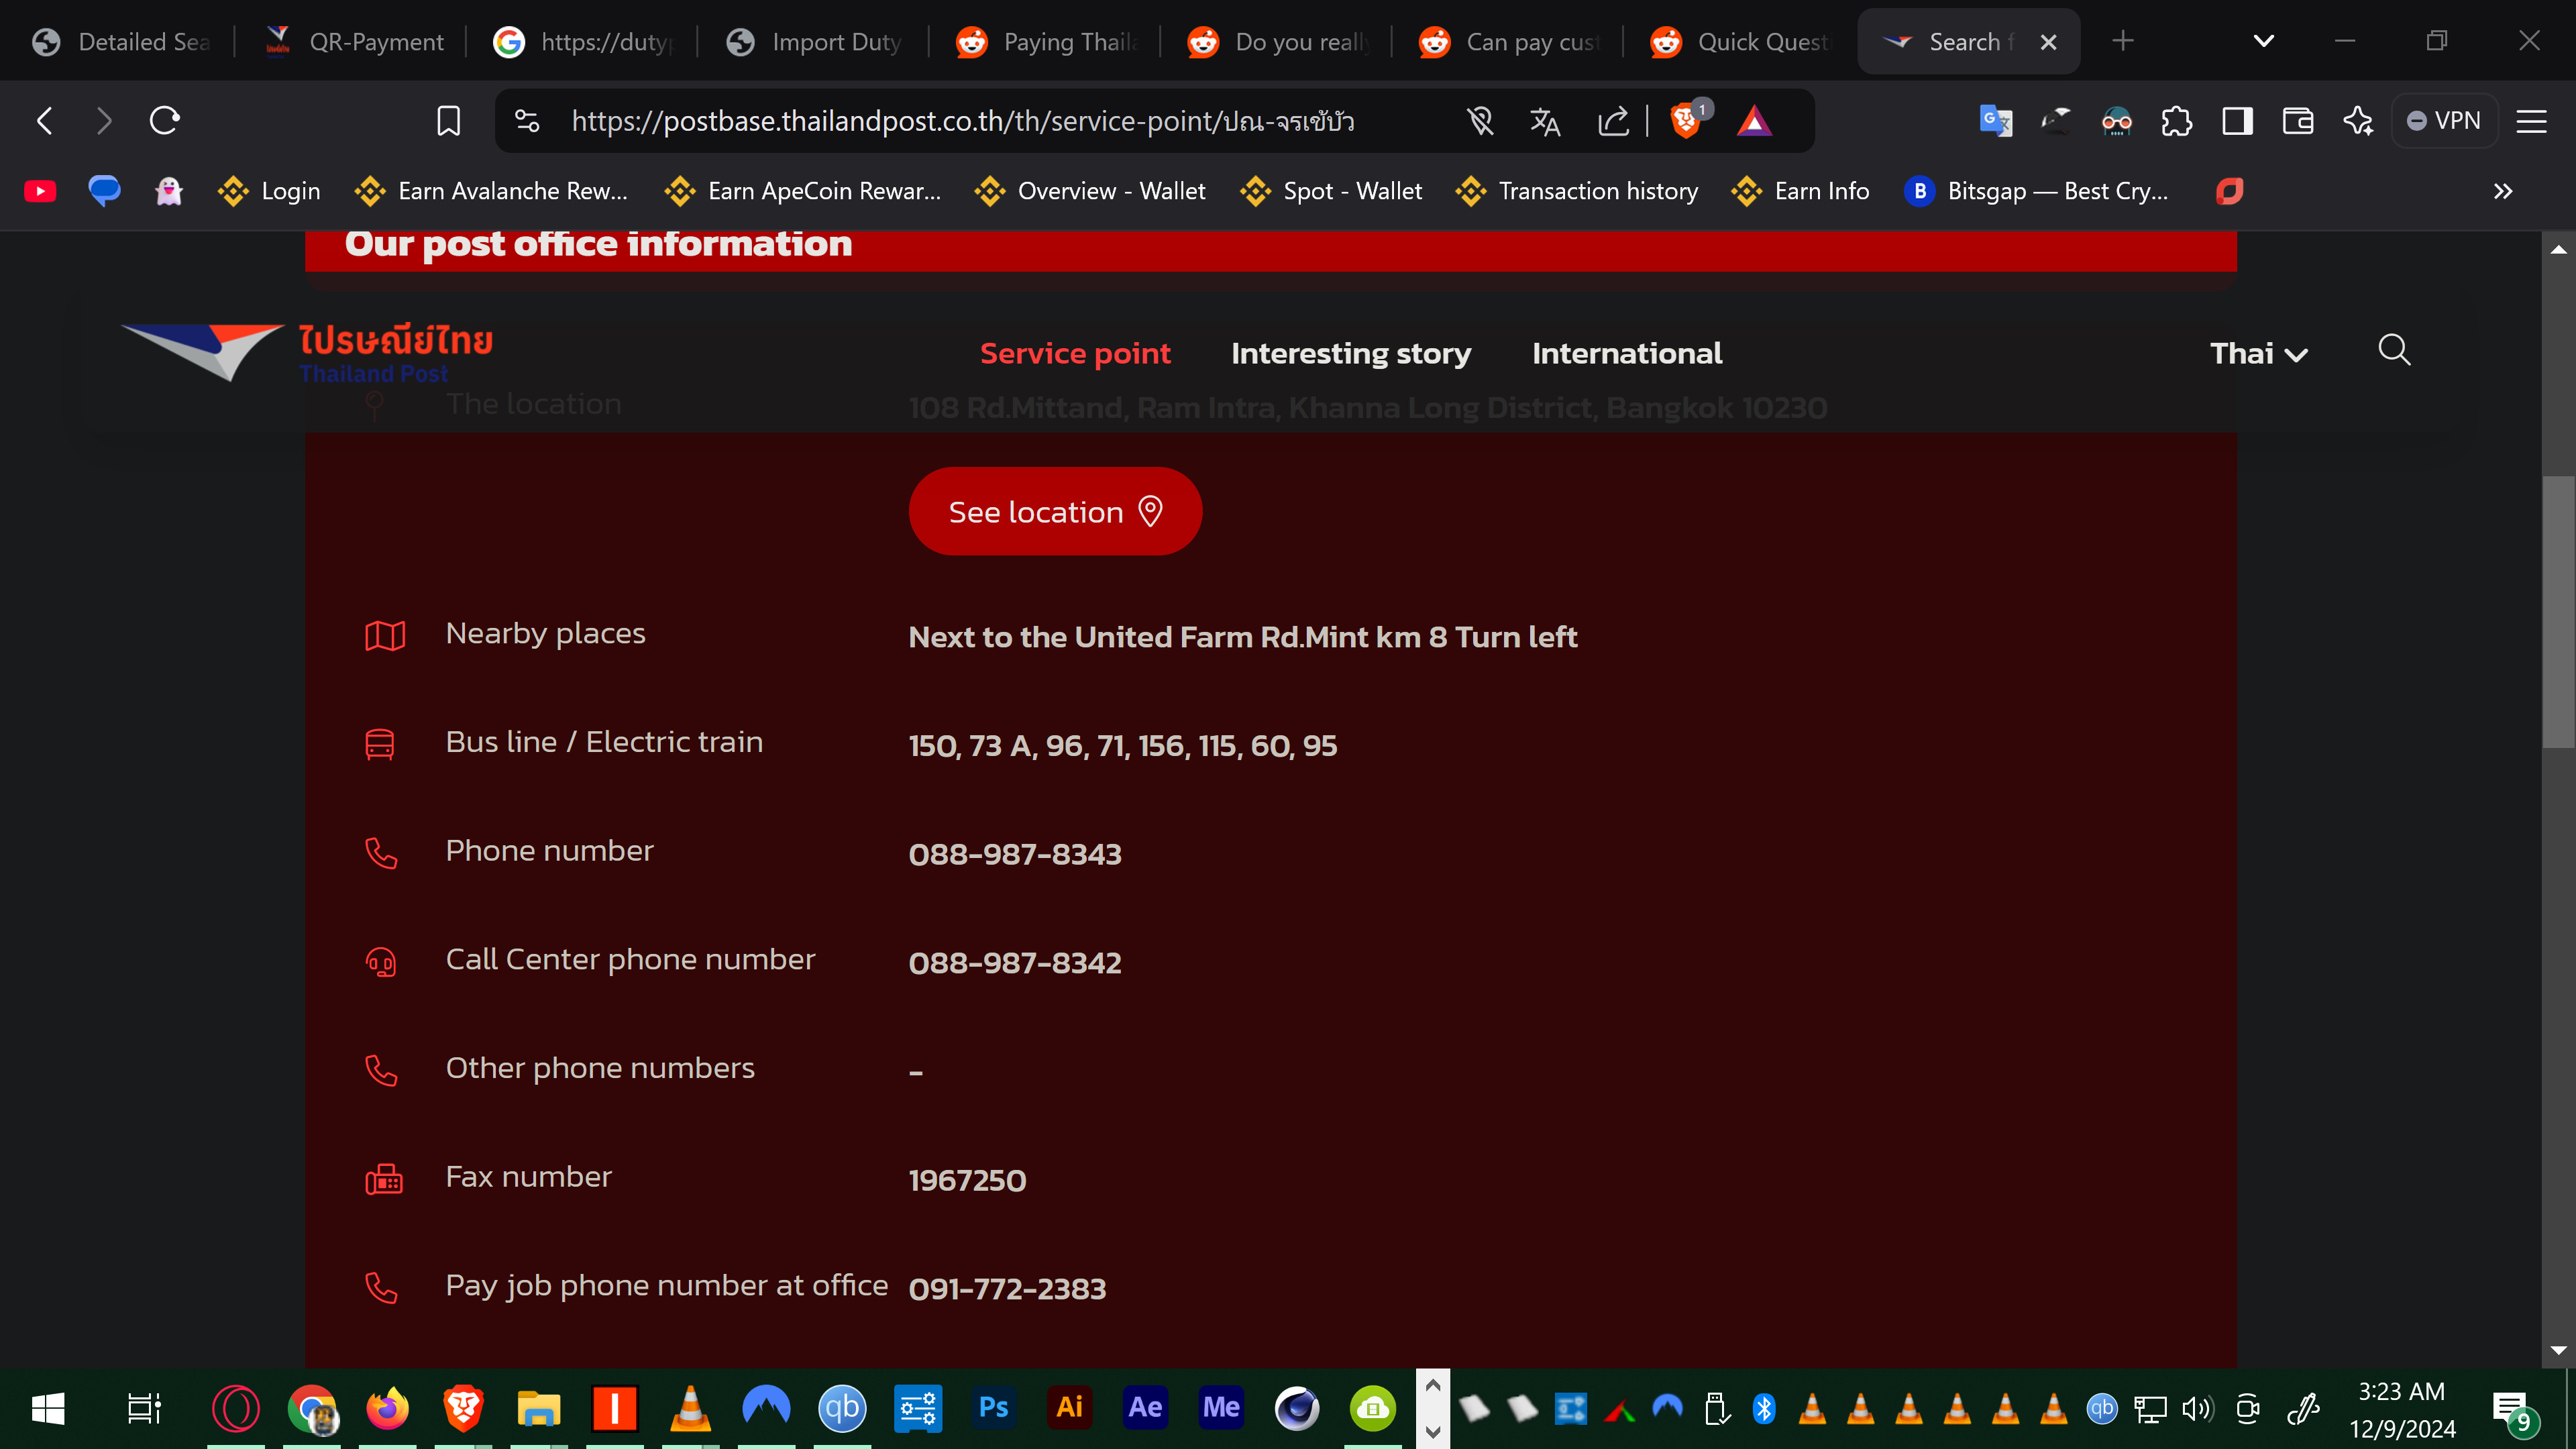Open a new tab with plus button

click(x=2123, y=41)
